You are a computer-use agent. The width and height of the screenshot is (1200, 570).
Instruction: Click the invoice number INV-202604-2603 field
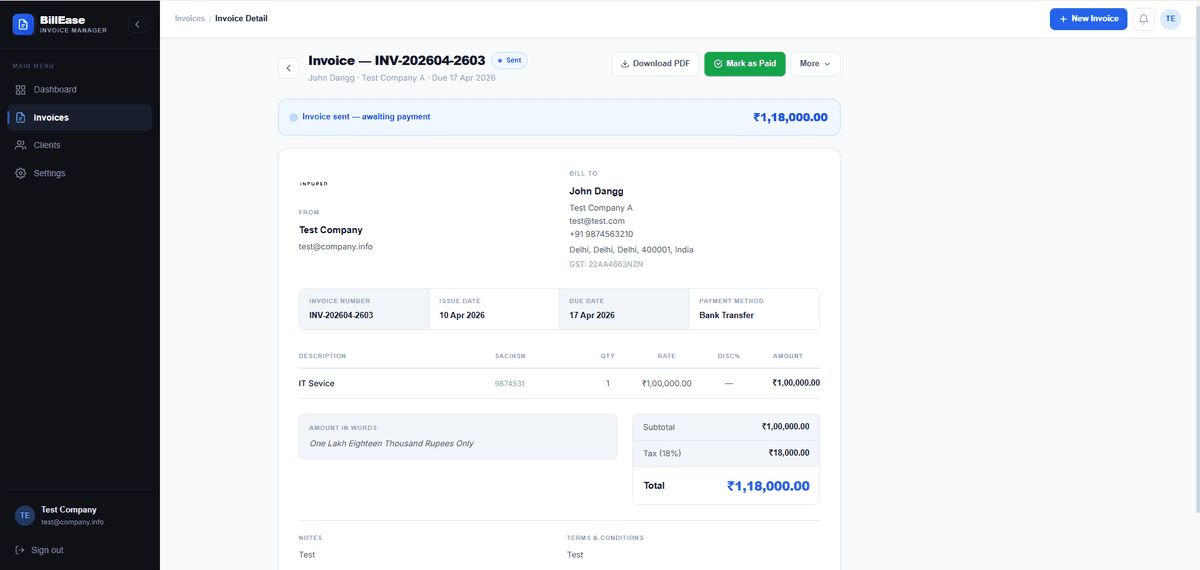364,309
